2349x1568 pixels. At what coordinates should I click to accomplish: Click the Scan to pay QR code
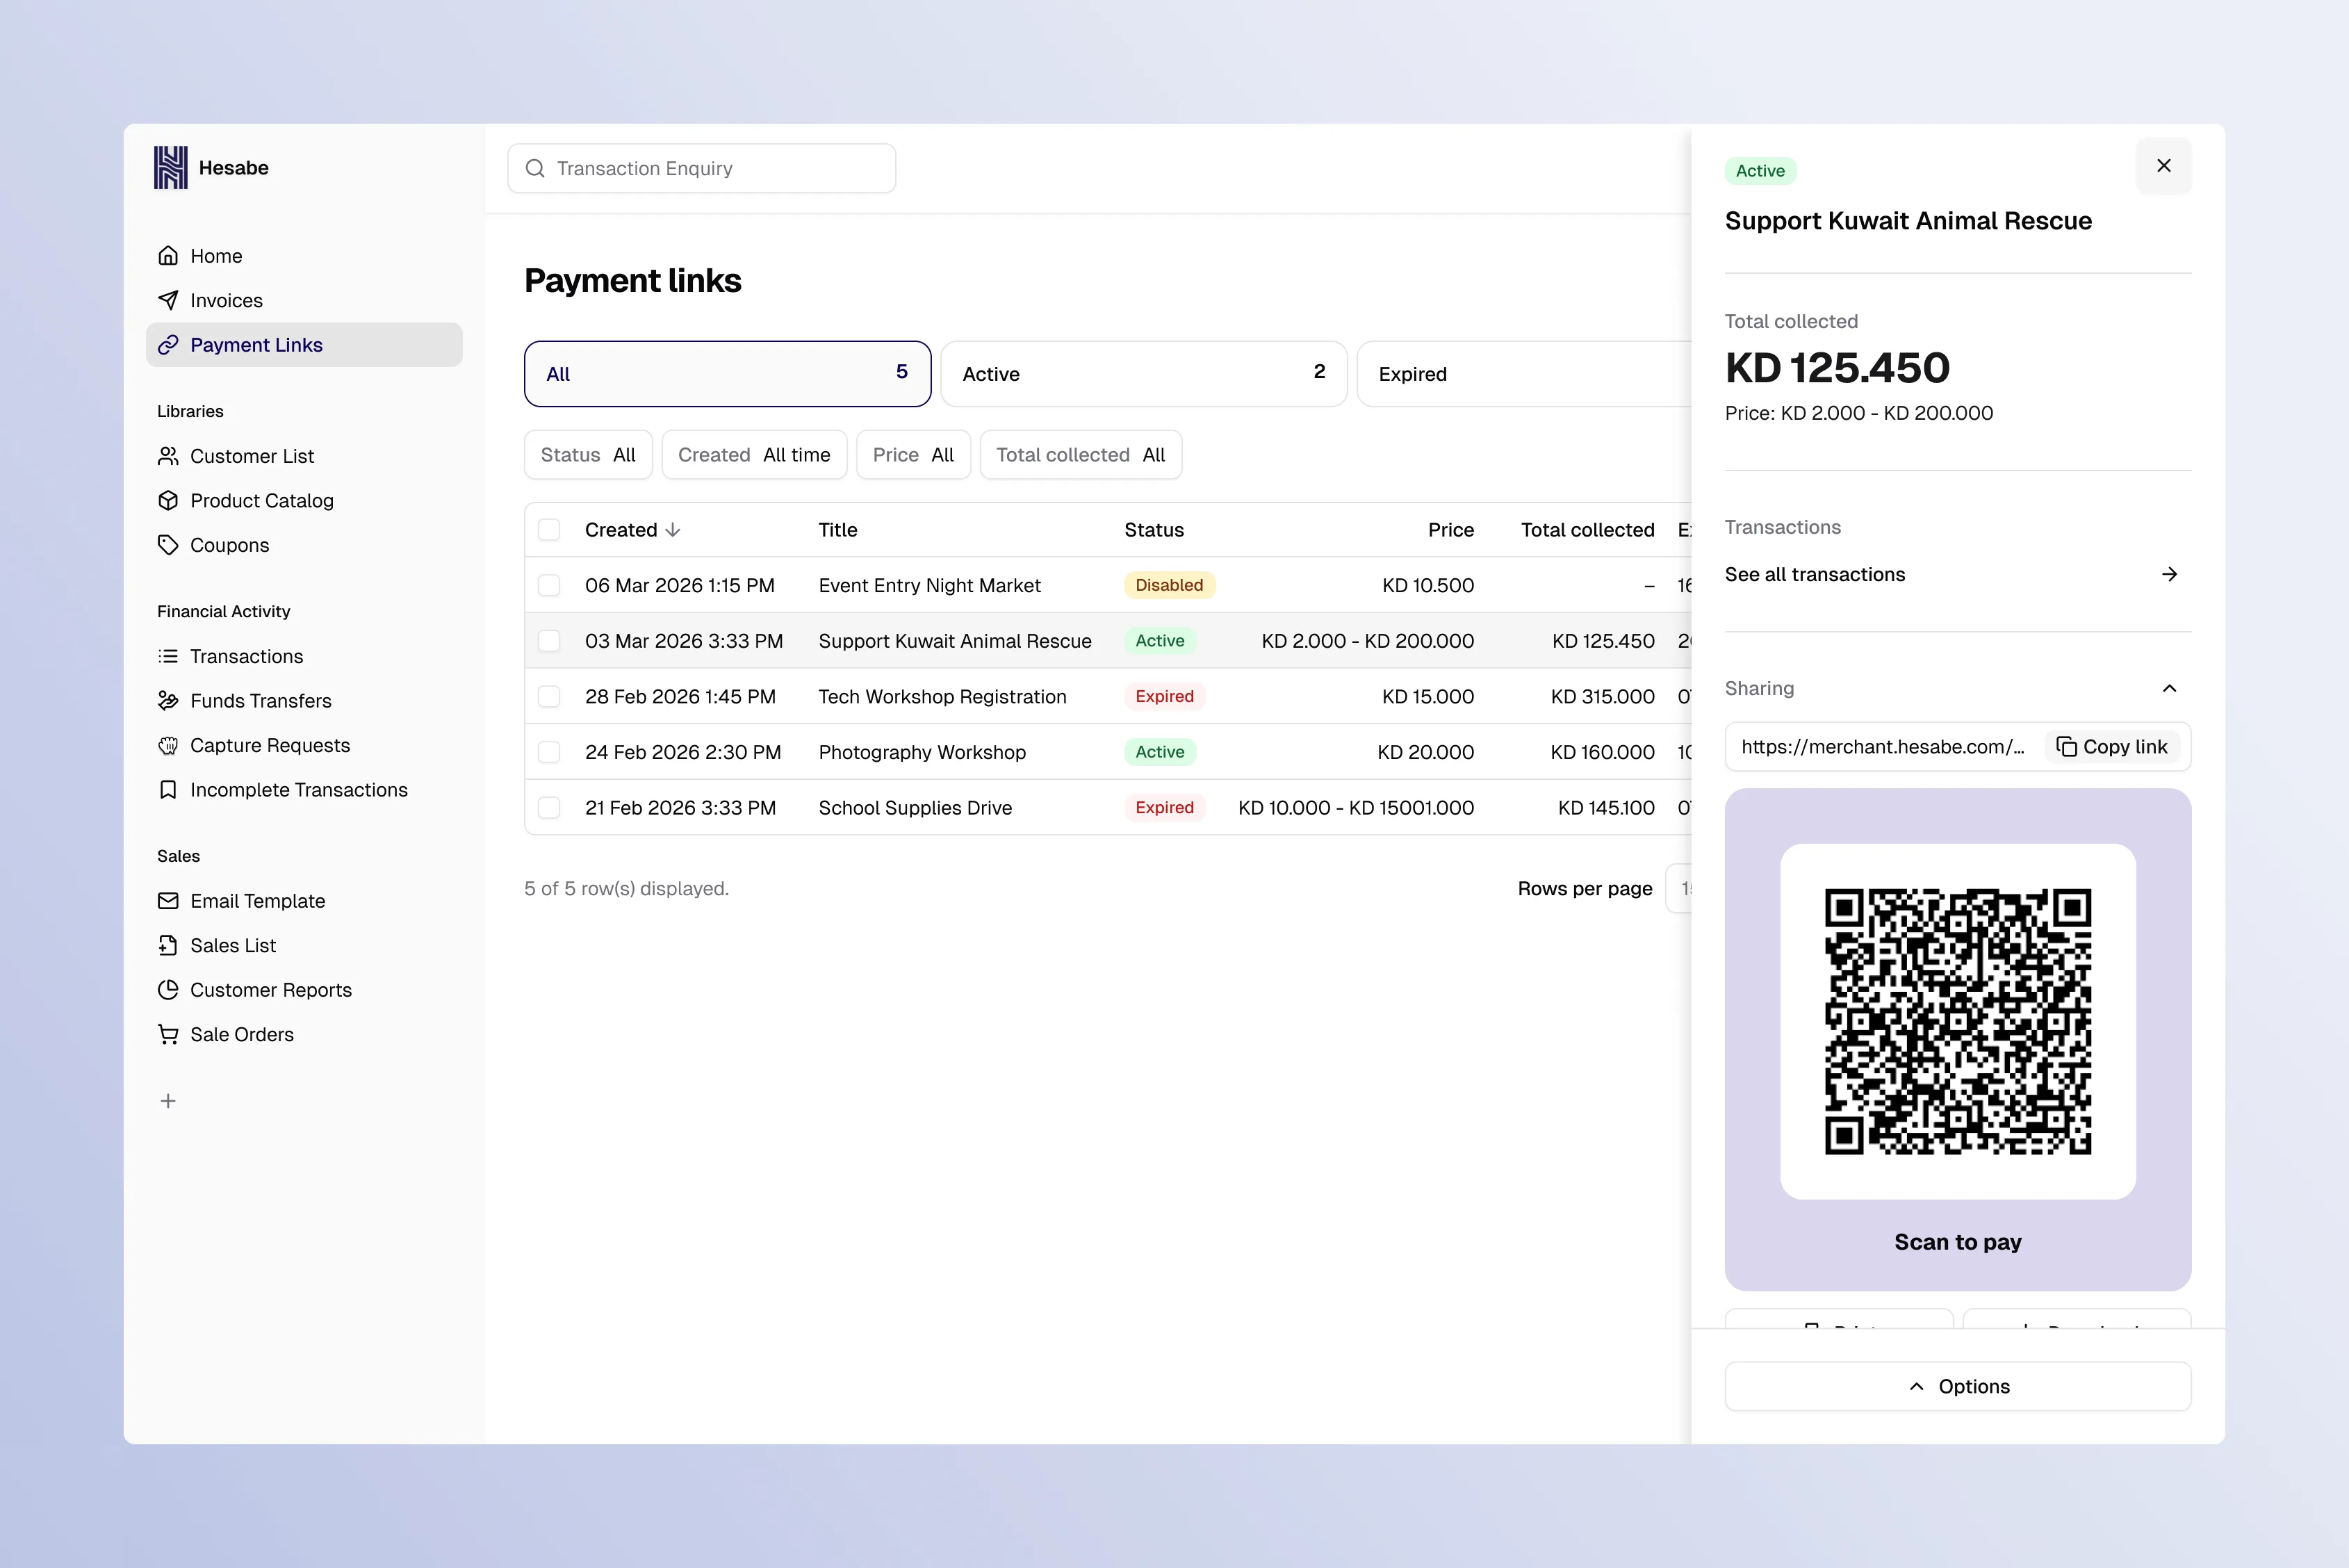tap(1957, 1021)
